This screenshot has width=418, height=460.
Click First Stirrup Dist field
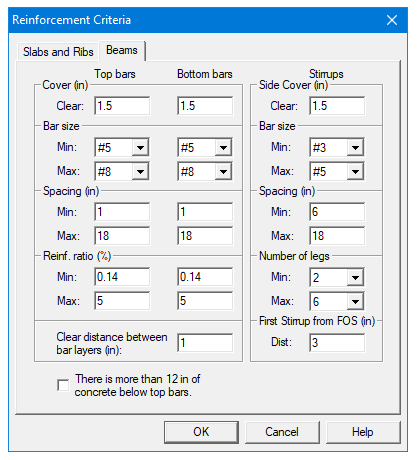pyautogui.click(x=337, y=343)
